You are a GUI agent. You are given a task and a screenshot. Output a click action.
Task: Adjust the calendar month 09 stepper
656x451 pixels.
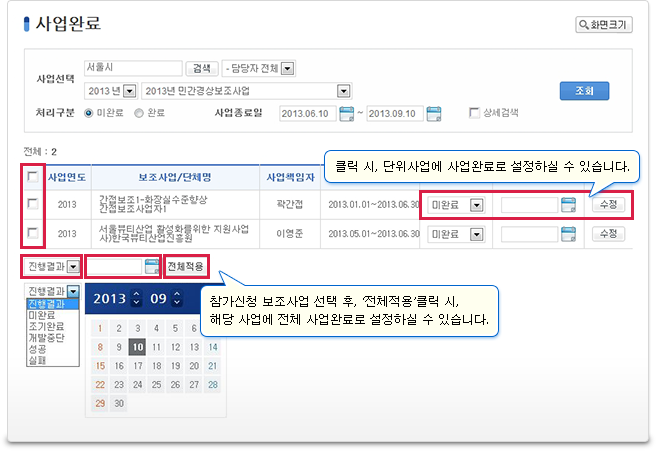point(177,298)
